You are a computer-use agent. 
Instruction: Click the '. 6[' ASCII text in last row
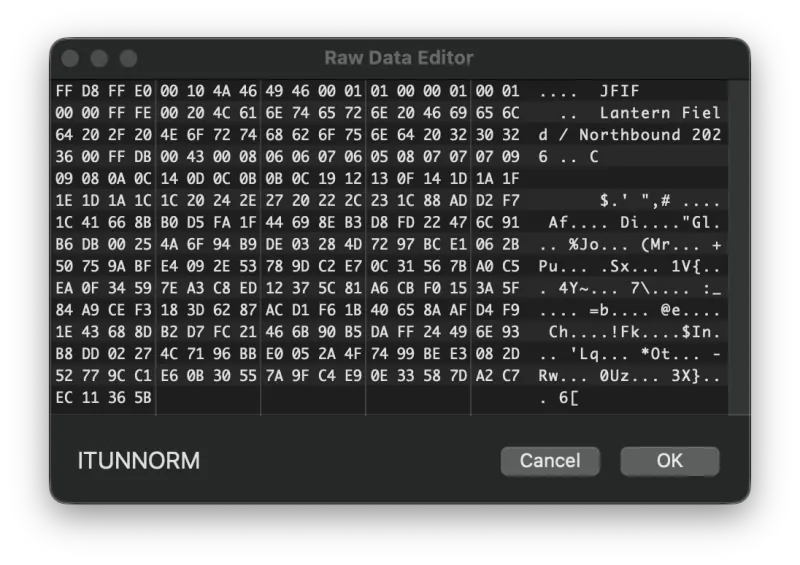559,398
